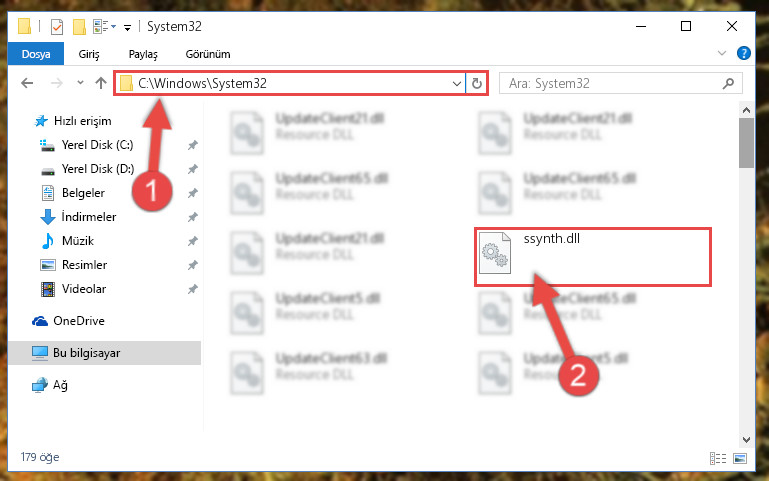Click the vertical scrollbar down arrow
Viewport: 769px width, 481px height.
tap(746, 440)
